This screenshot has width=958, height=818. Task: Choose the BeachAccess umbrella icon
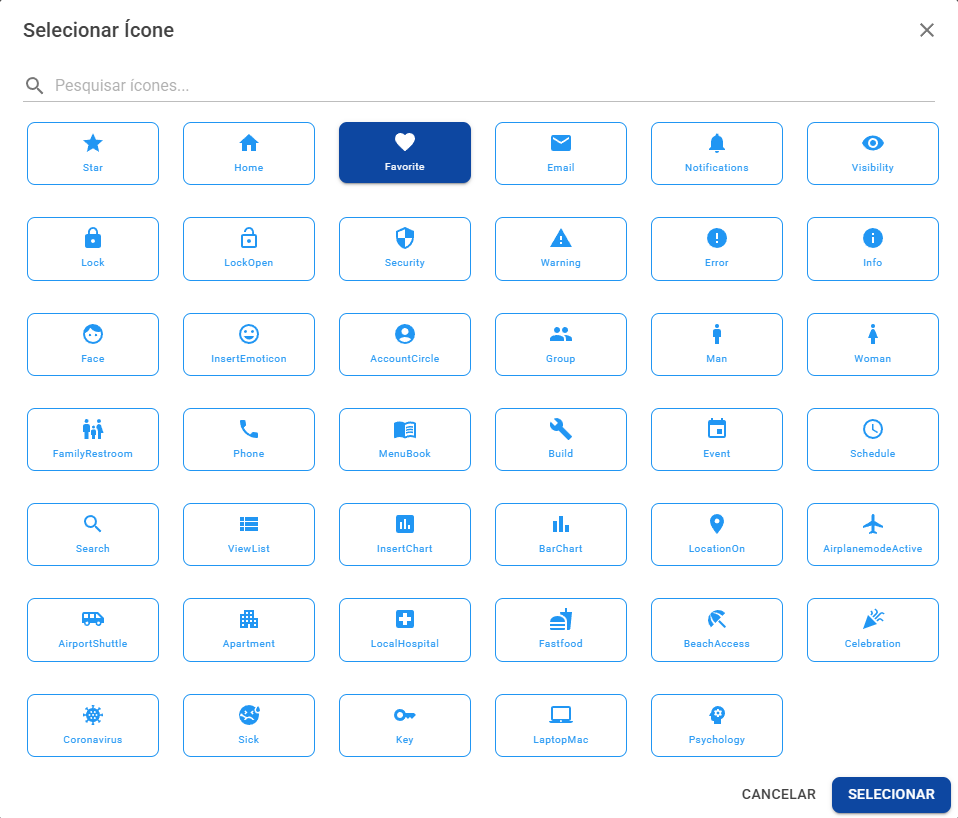point(717,630)
